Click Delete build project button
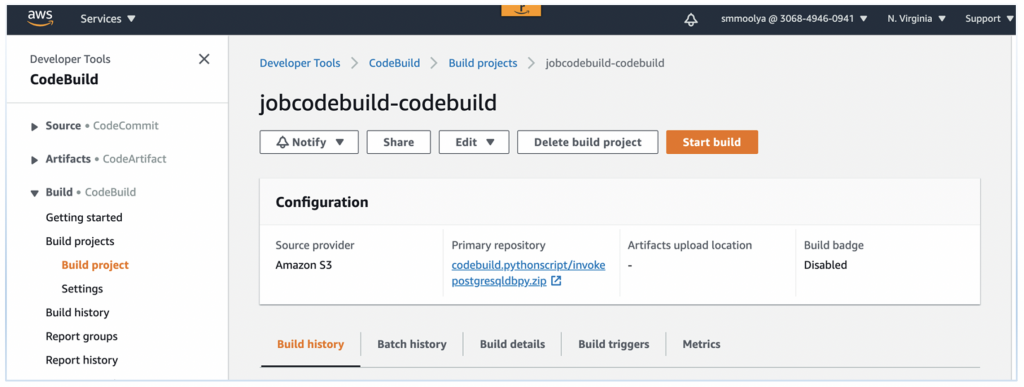1024x387 pixels. (x=588, y=142)
